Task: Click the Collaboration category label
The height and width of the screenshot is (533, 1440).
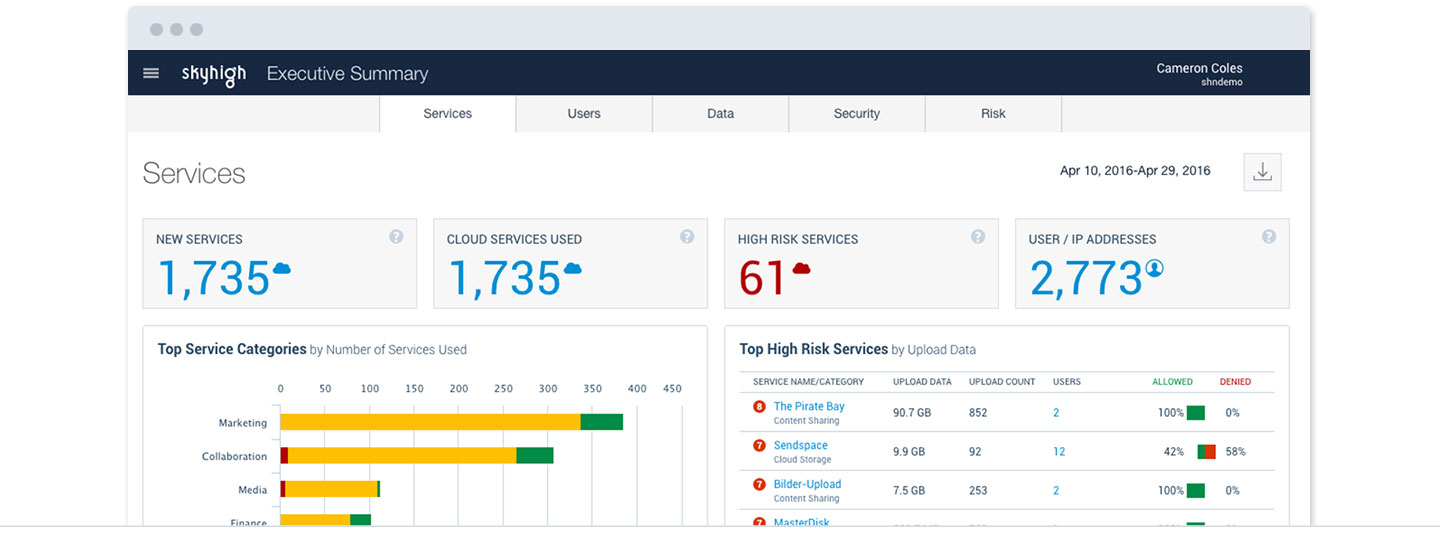Action: coord(234,456)
